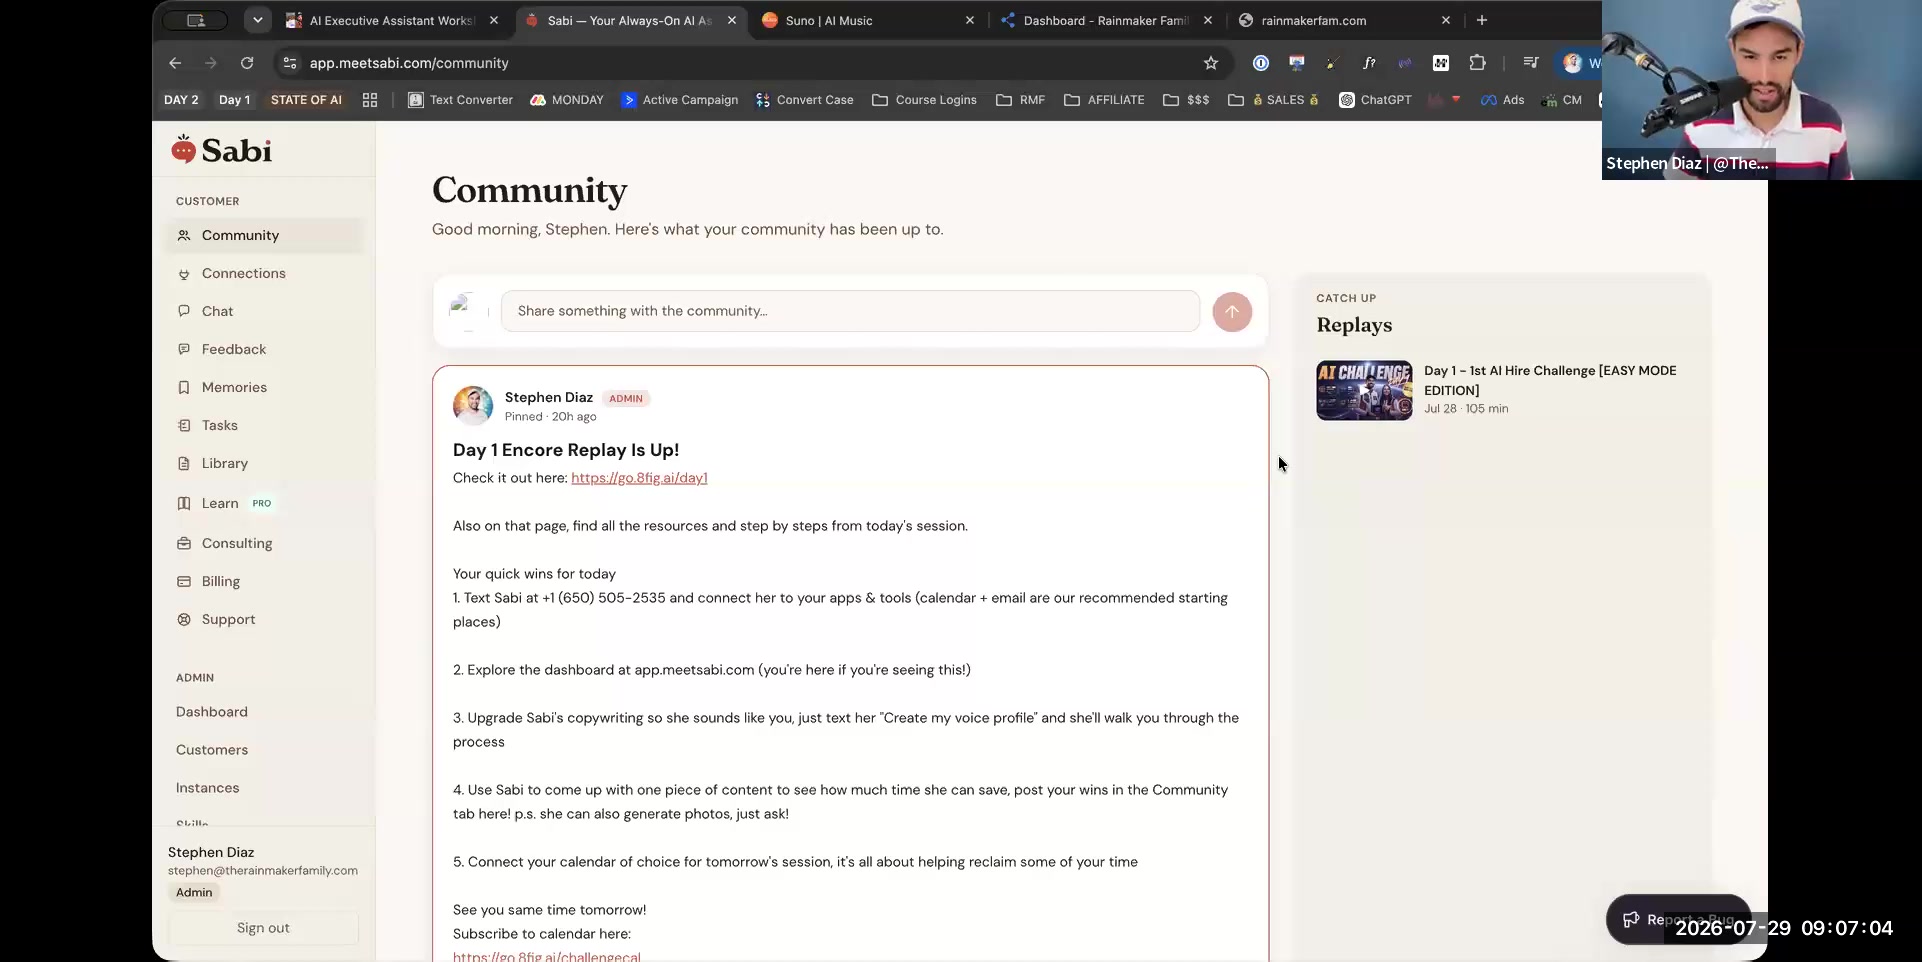The width and height of the screenshot is (1922, 962).
Task: Click the sidebar email stephen@therainmakerfamily.com
Action: (x=263, y=871)
